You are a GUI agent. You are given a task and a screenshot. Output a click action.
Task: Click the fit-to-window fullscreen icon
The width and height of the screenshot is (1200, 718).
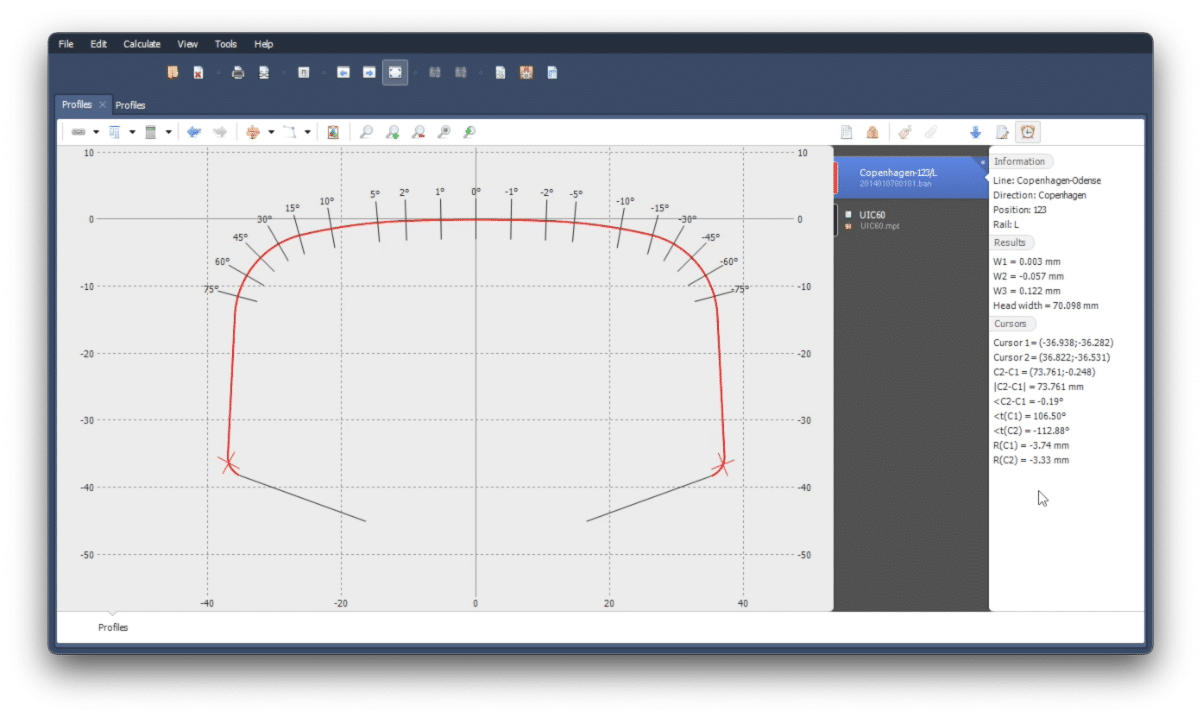point(395,73)
